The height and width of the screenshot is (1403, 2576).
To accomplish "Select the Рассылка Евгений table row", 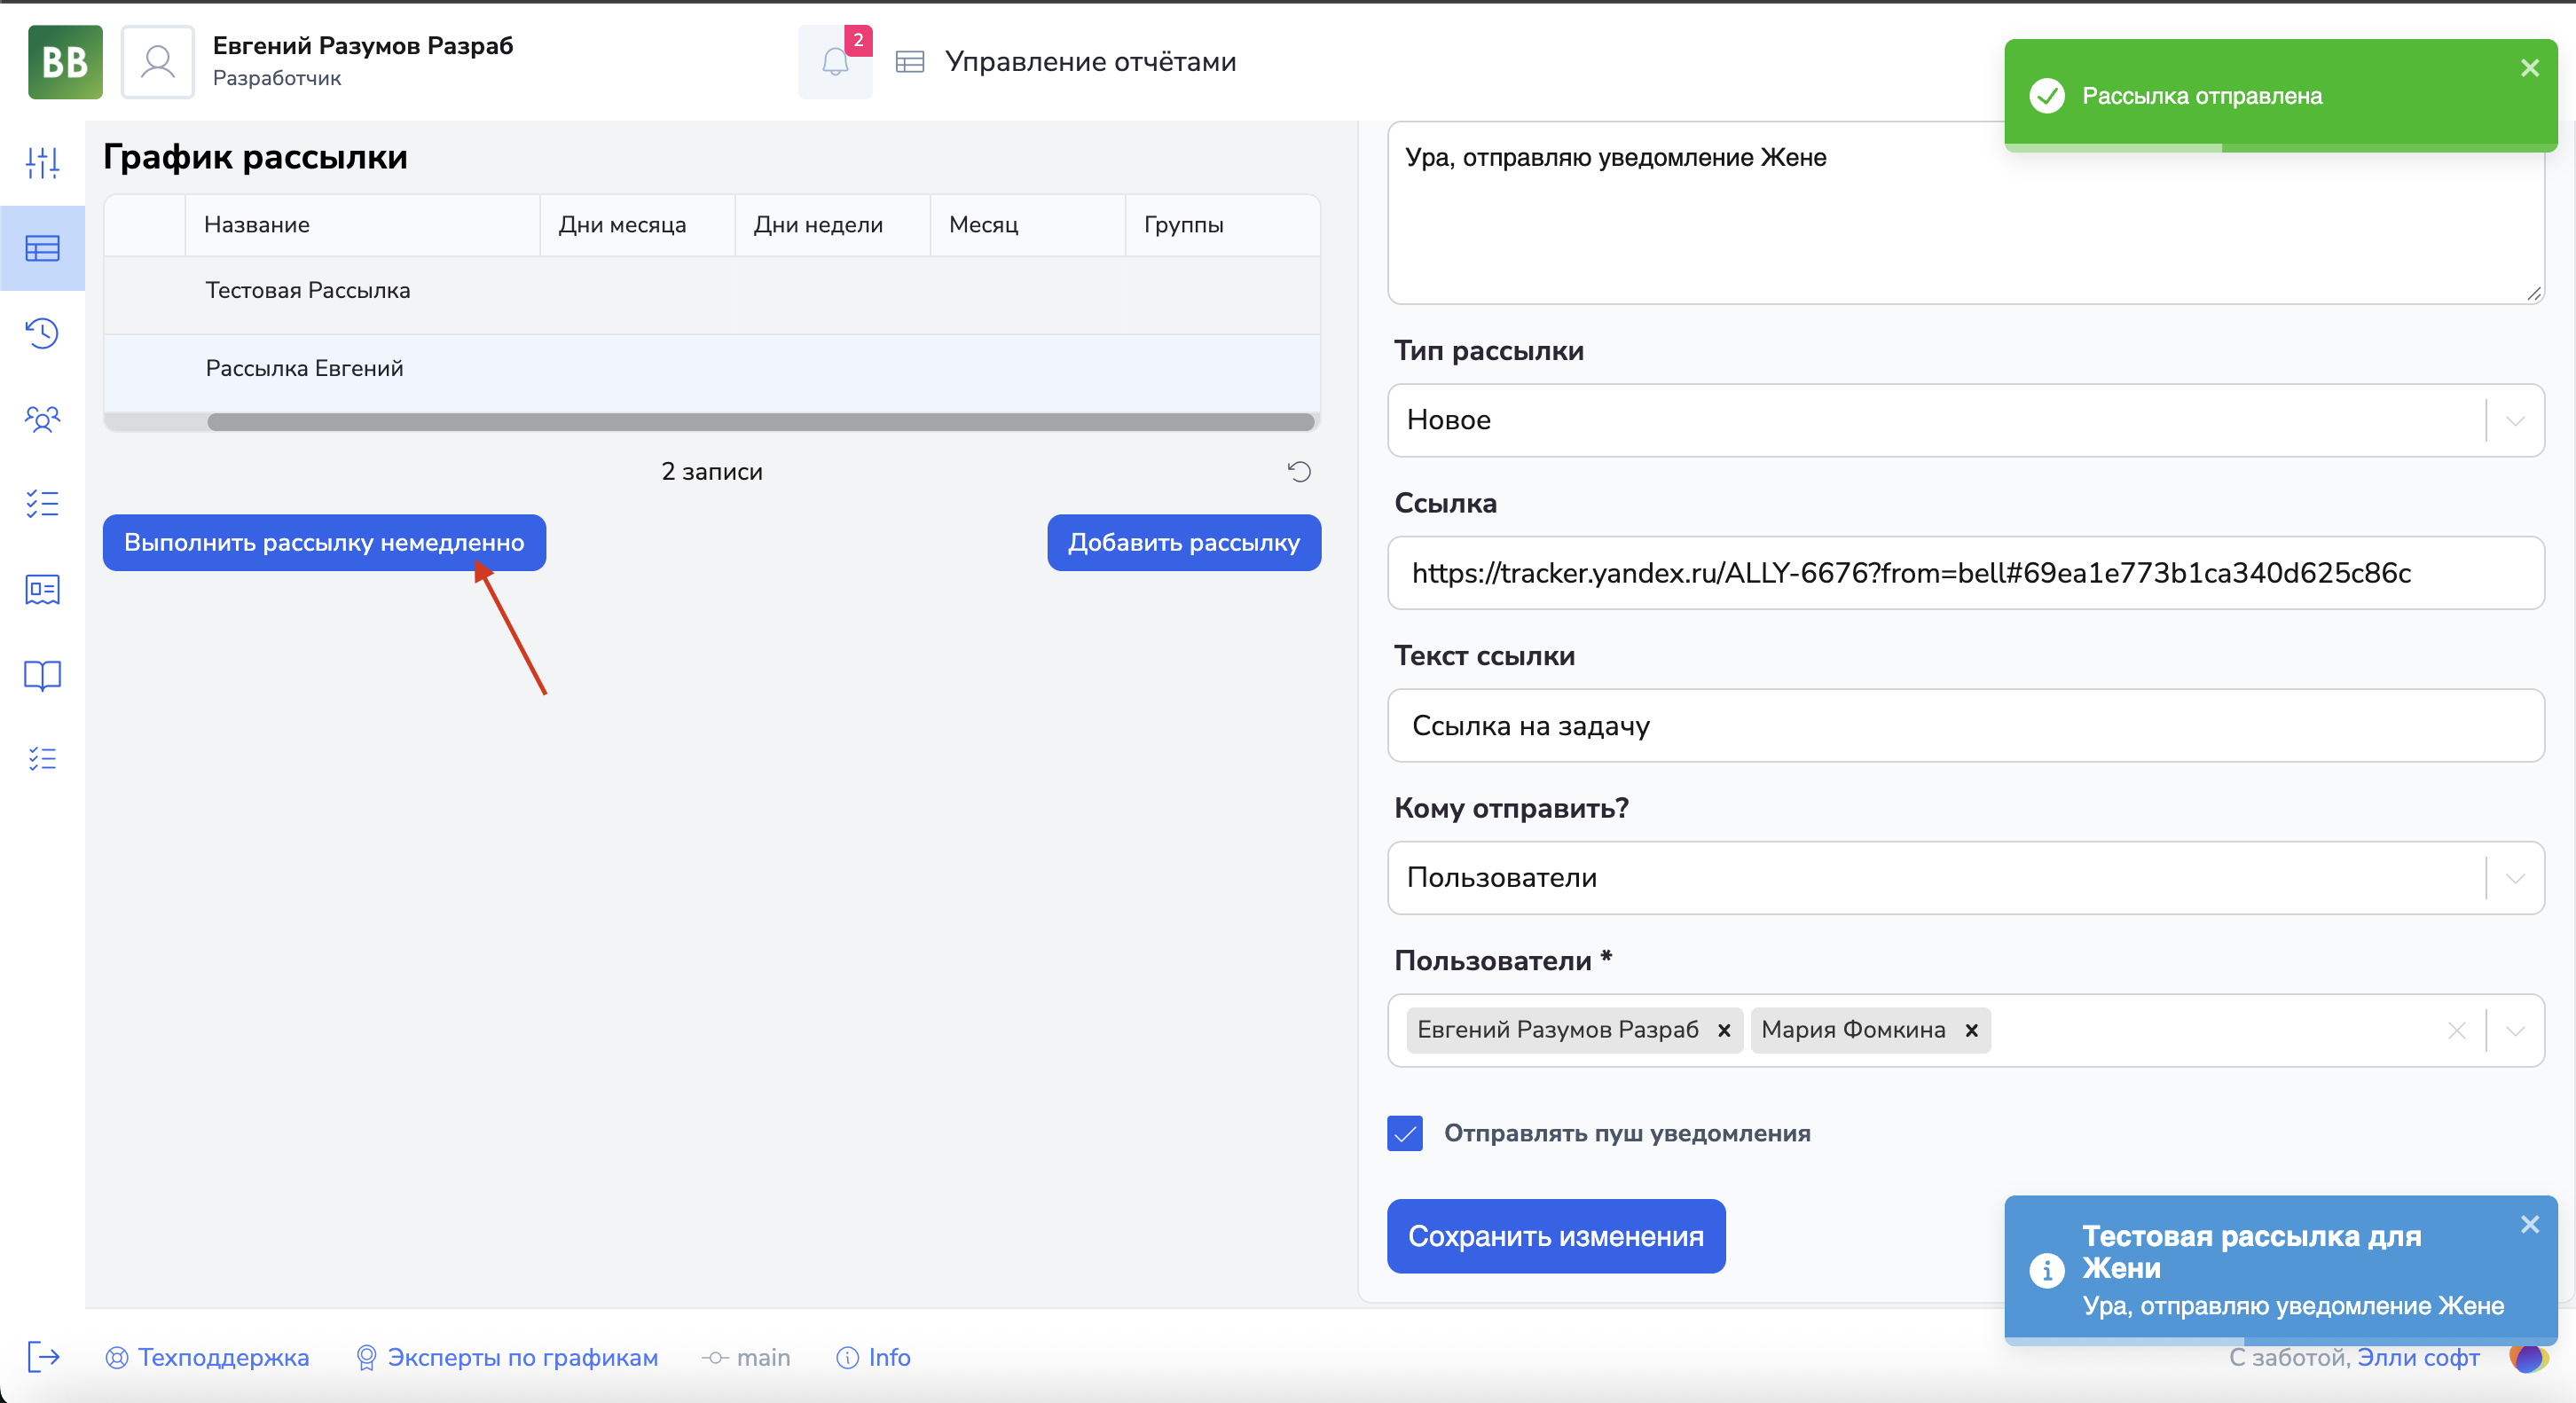I will pos(304,369).
